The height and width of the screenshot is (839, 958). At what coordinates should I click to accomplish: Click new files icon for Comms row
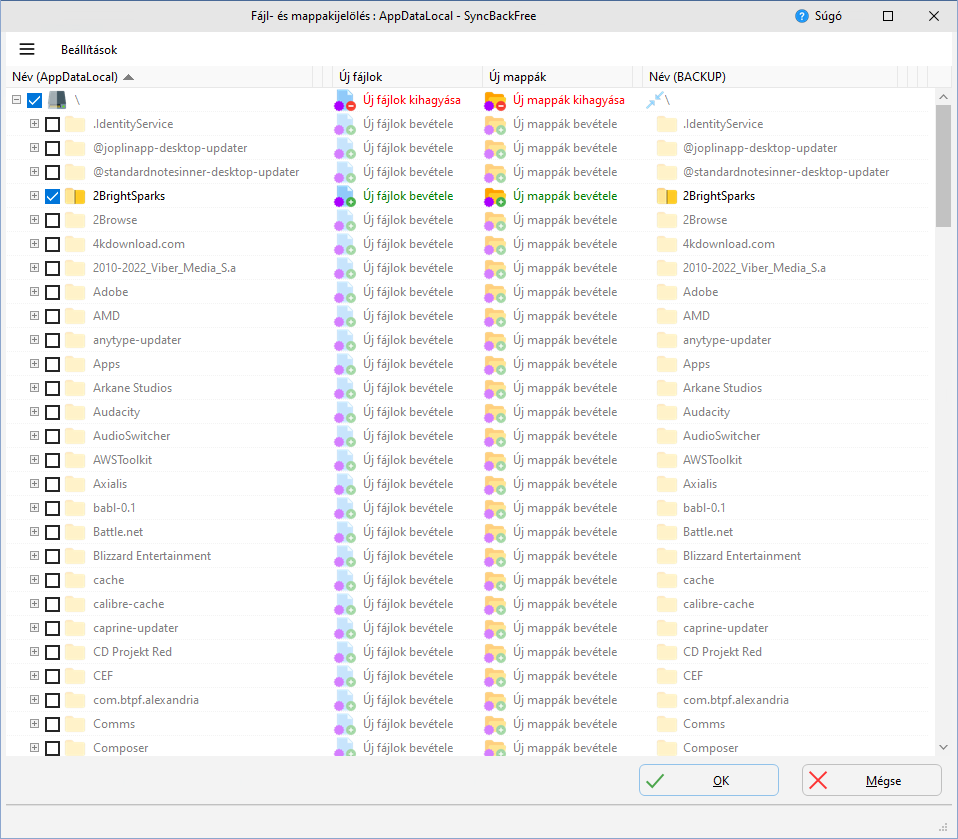coord(345,724)
